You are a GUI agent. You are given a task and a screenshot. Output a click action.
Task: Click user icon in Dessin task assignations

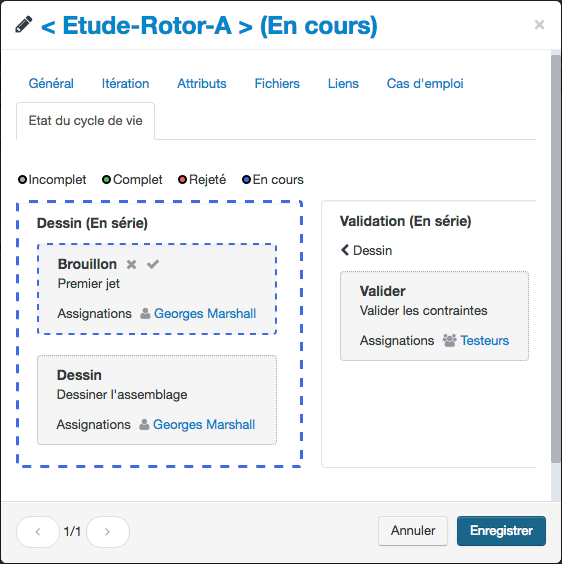[x=144, y=425]
